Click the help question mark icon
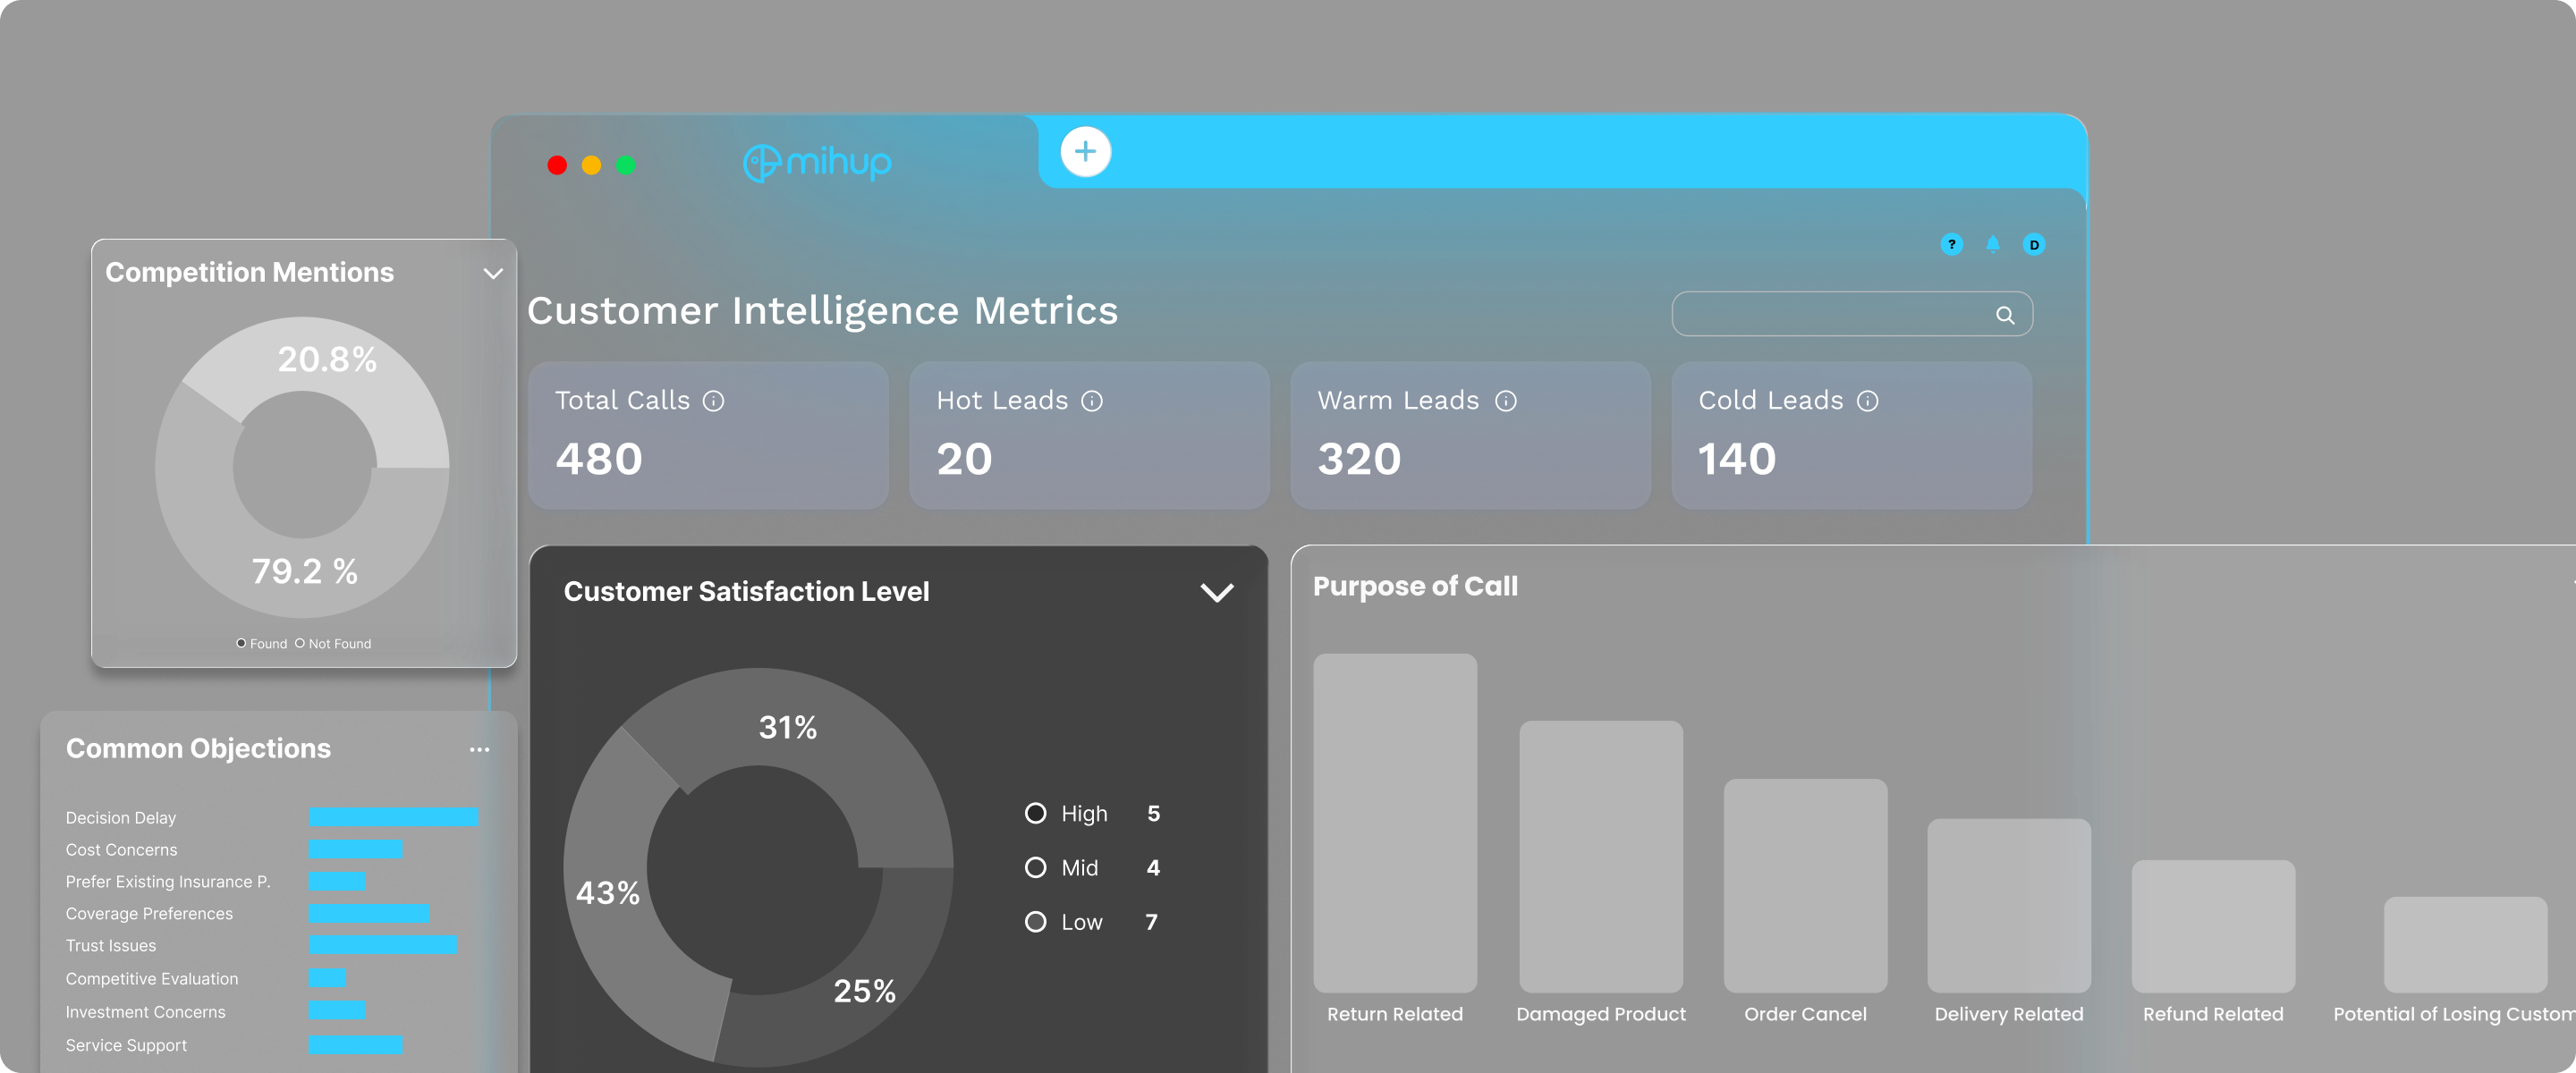 pyautogui.click(x=1951, y=244)
